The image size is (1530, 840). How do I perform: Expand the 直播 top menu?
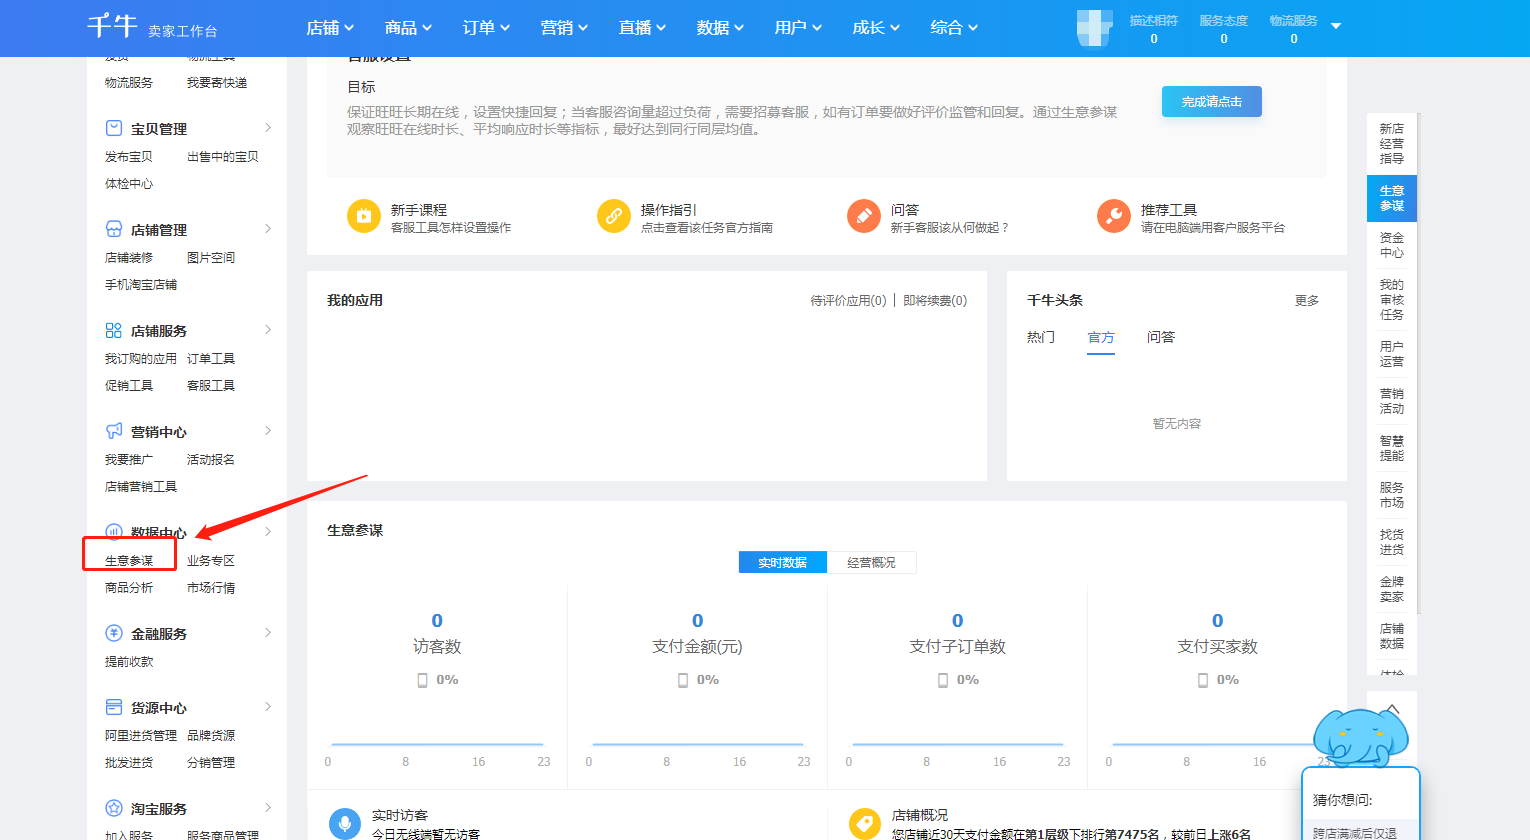[x=642, y=28]
